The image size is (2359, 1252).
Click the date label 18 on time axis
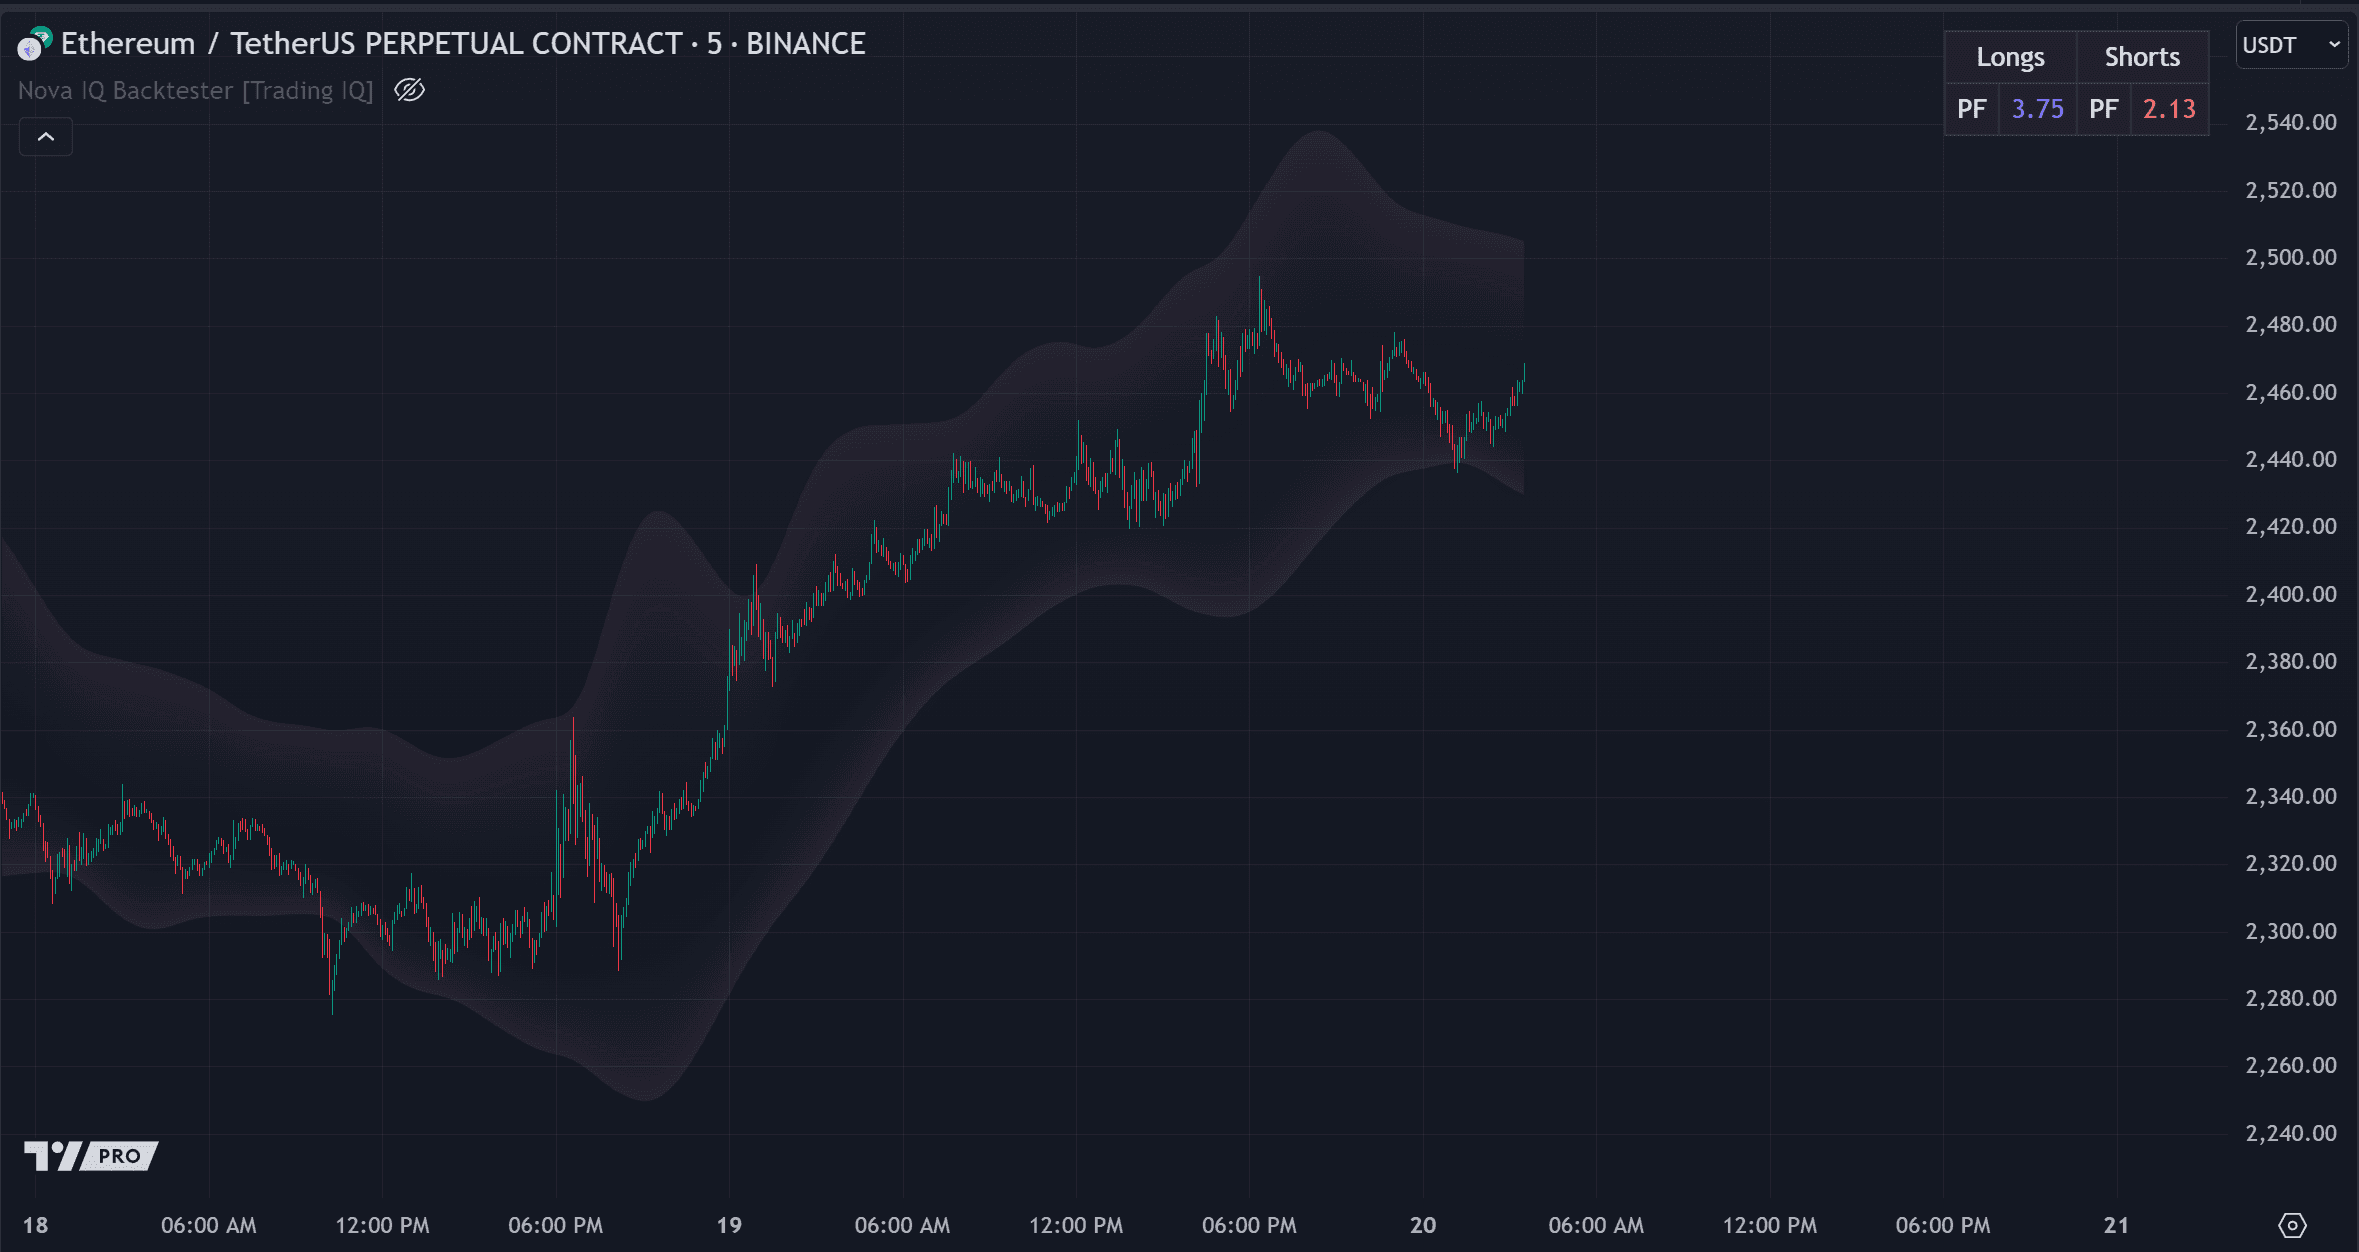tap(35, 1225)
